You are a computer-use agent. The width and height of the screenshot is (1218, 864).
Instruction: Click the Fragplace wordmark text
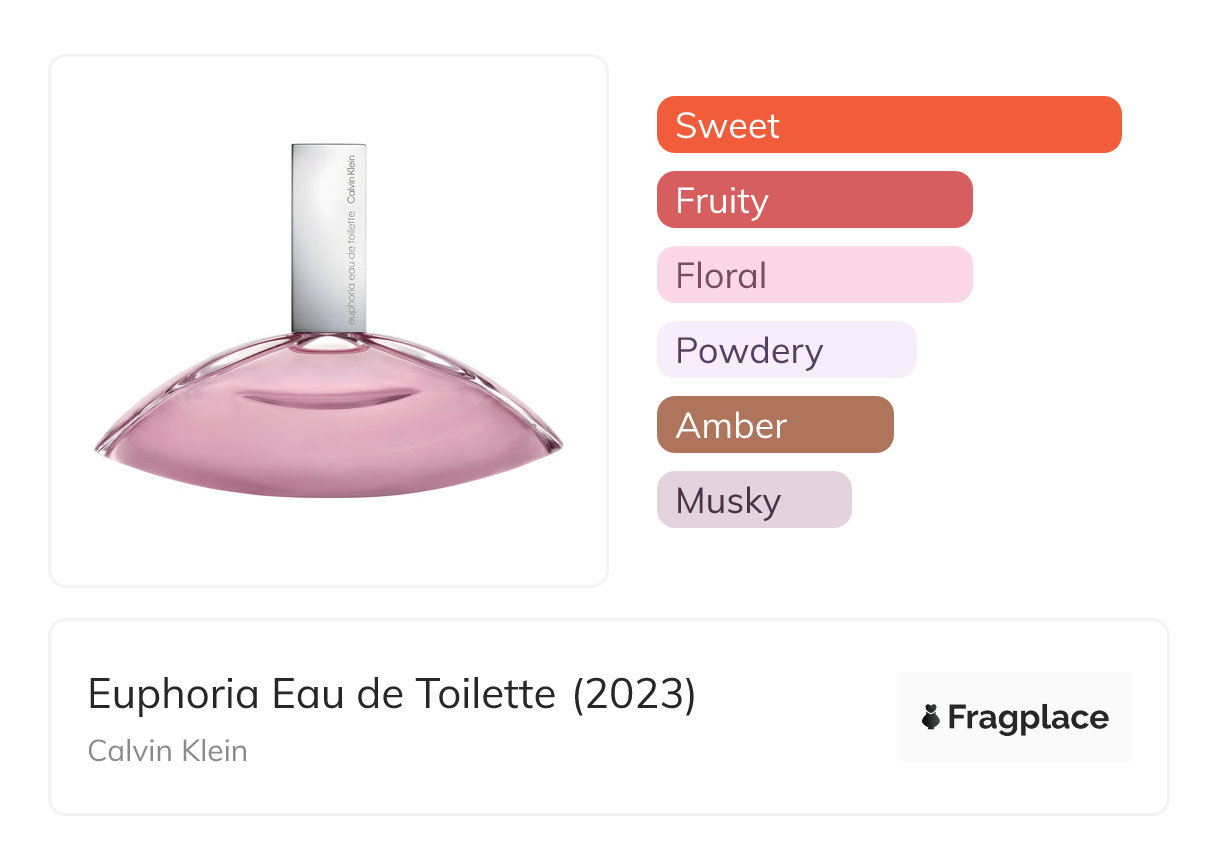click(x=1028, y=717)
